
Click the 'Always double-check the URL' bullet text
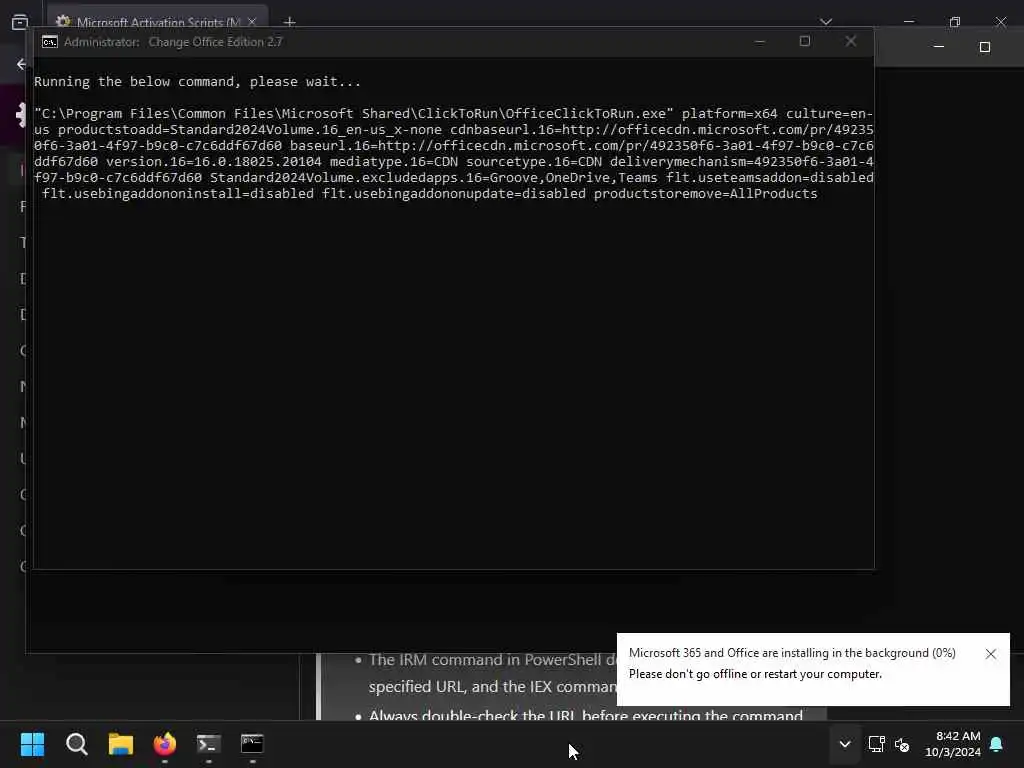(x=585, y=714)
